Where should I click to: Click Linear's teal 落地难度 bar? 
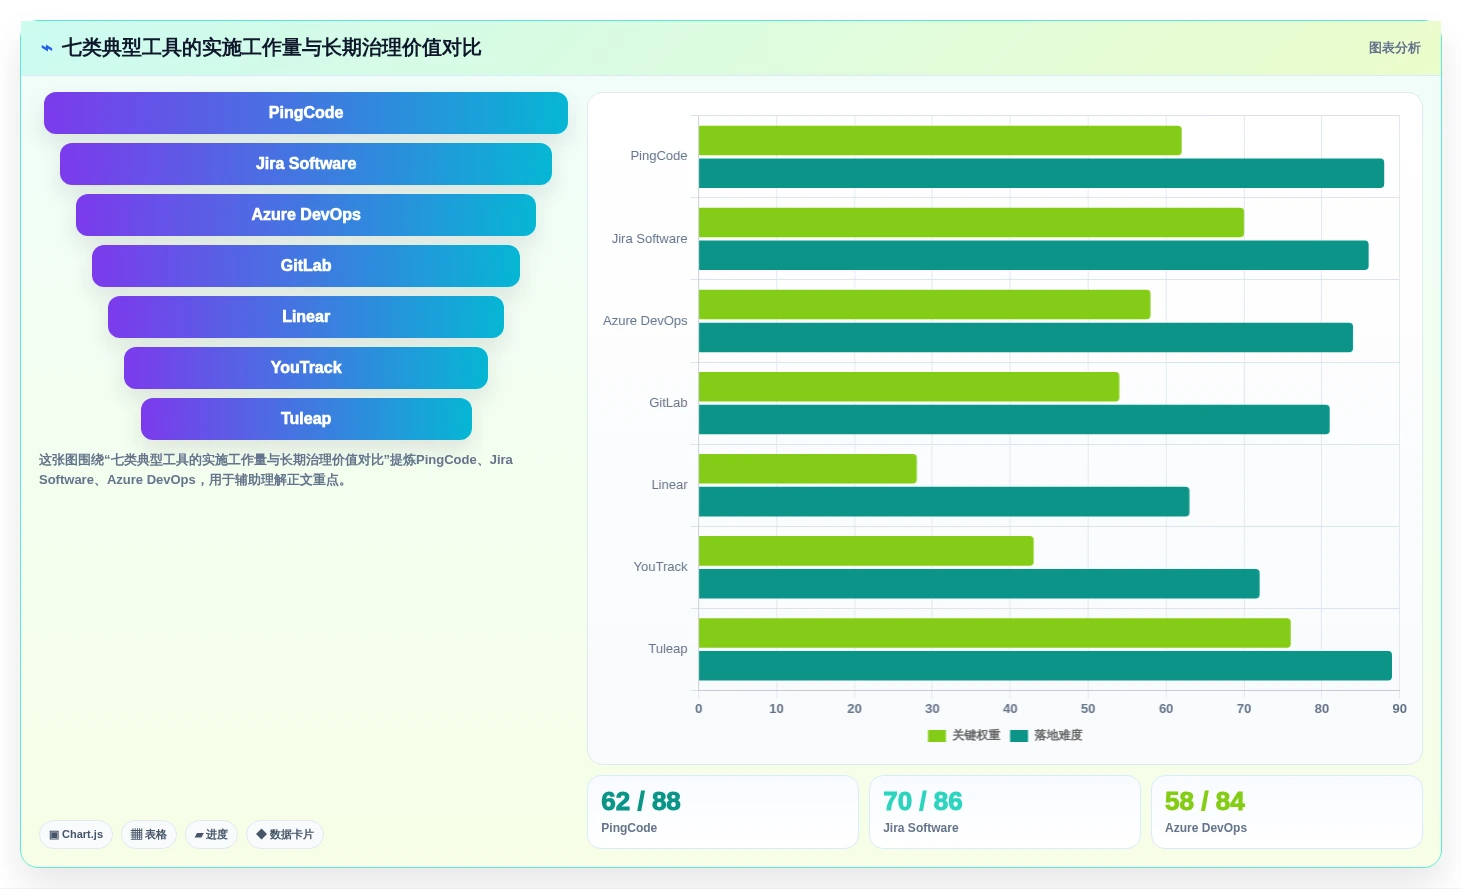click(944, 502)
